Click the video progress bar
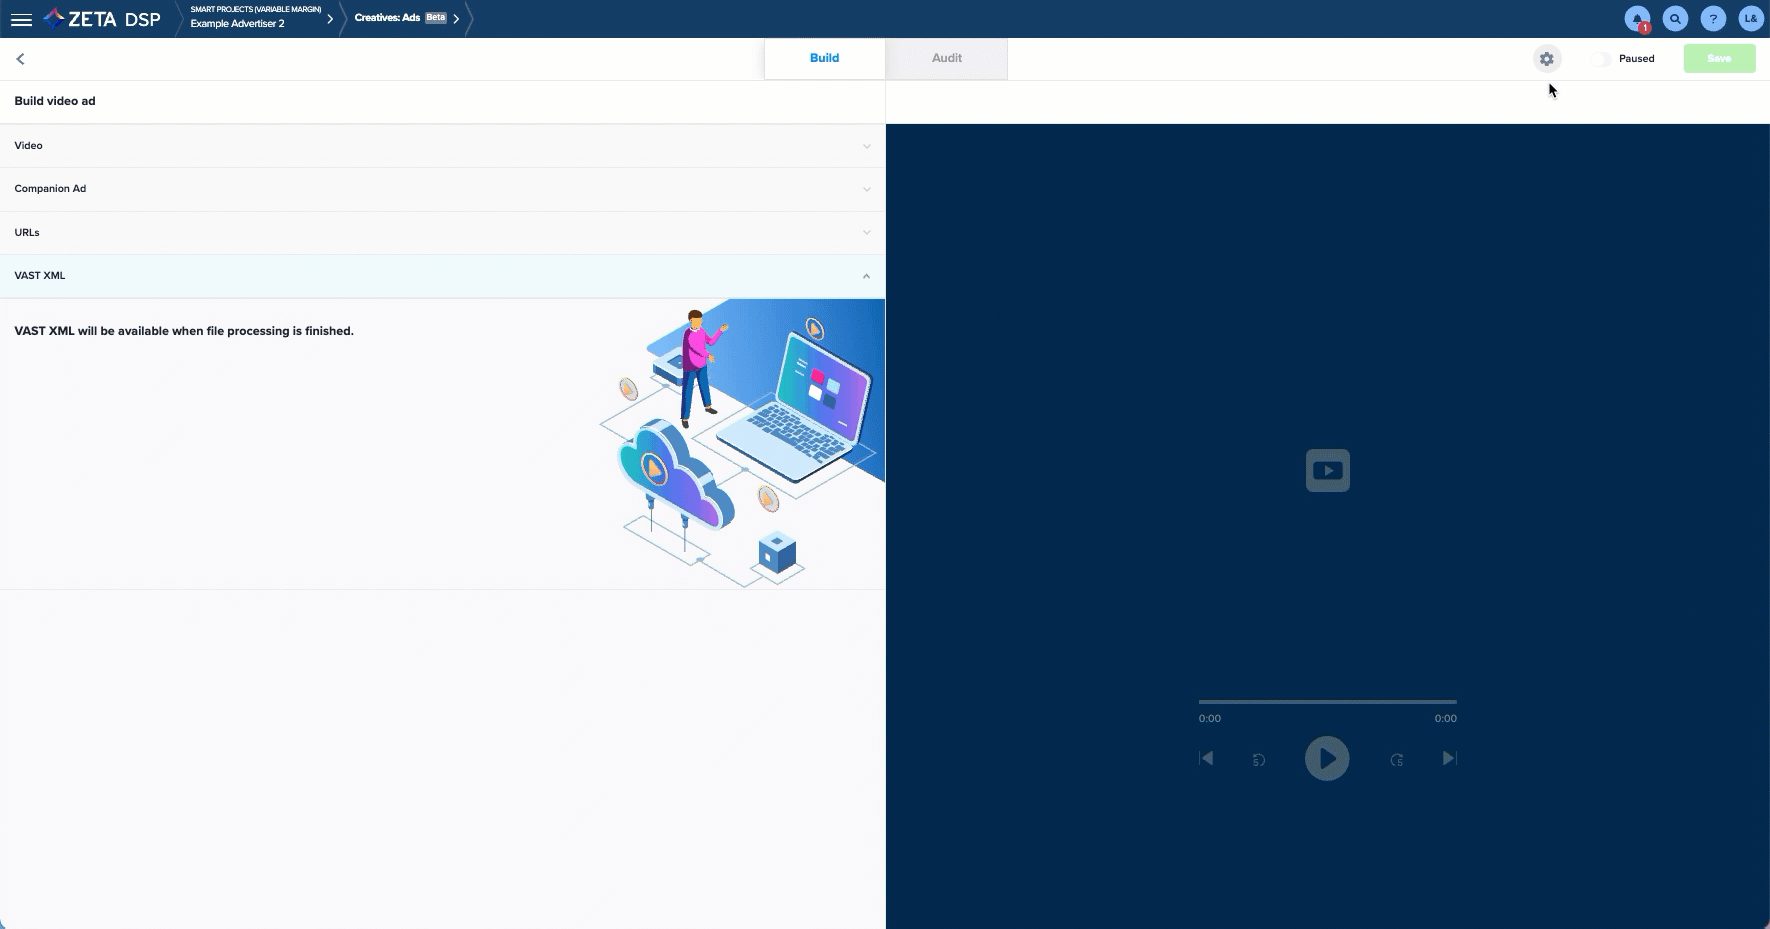Viewport: 1770px width, 929px height. pos(1327,702)
